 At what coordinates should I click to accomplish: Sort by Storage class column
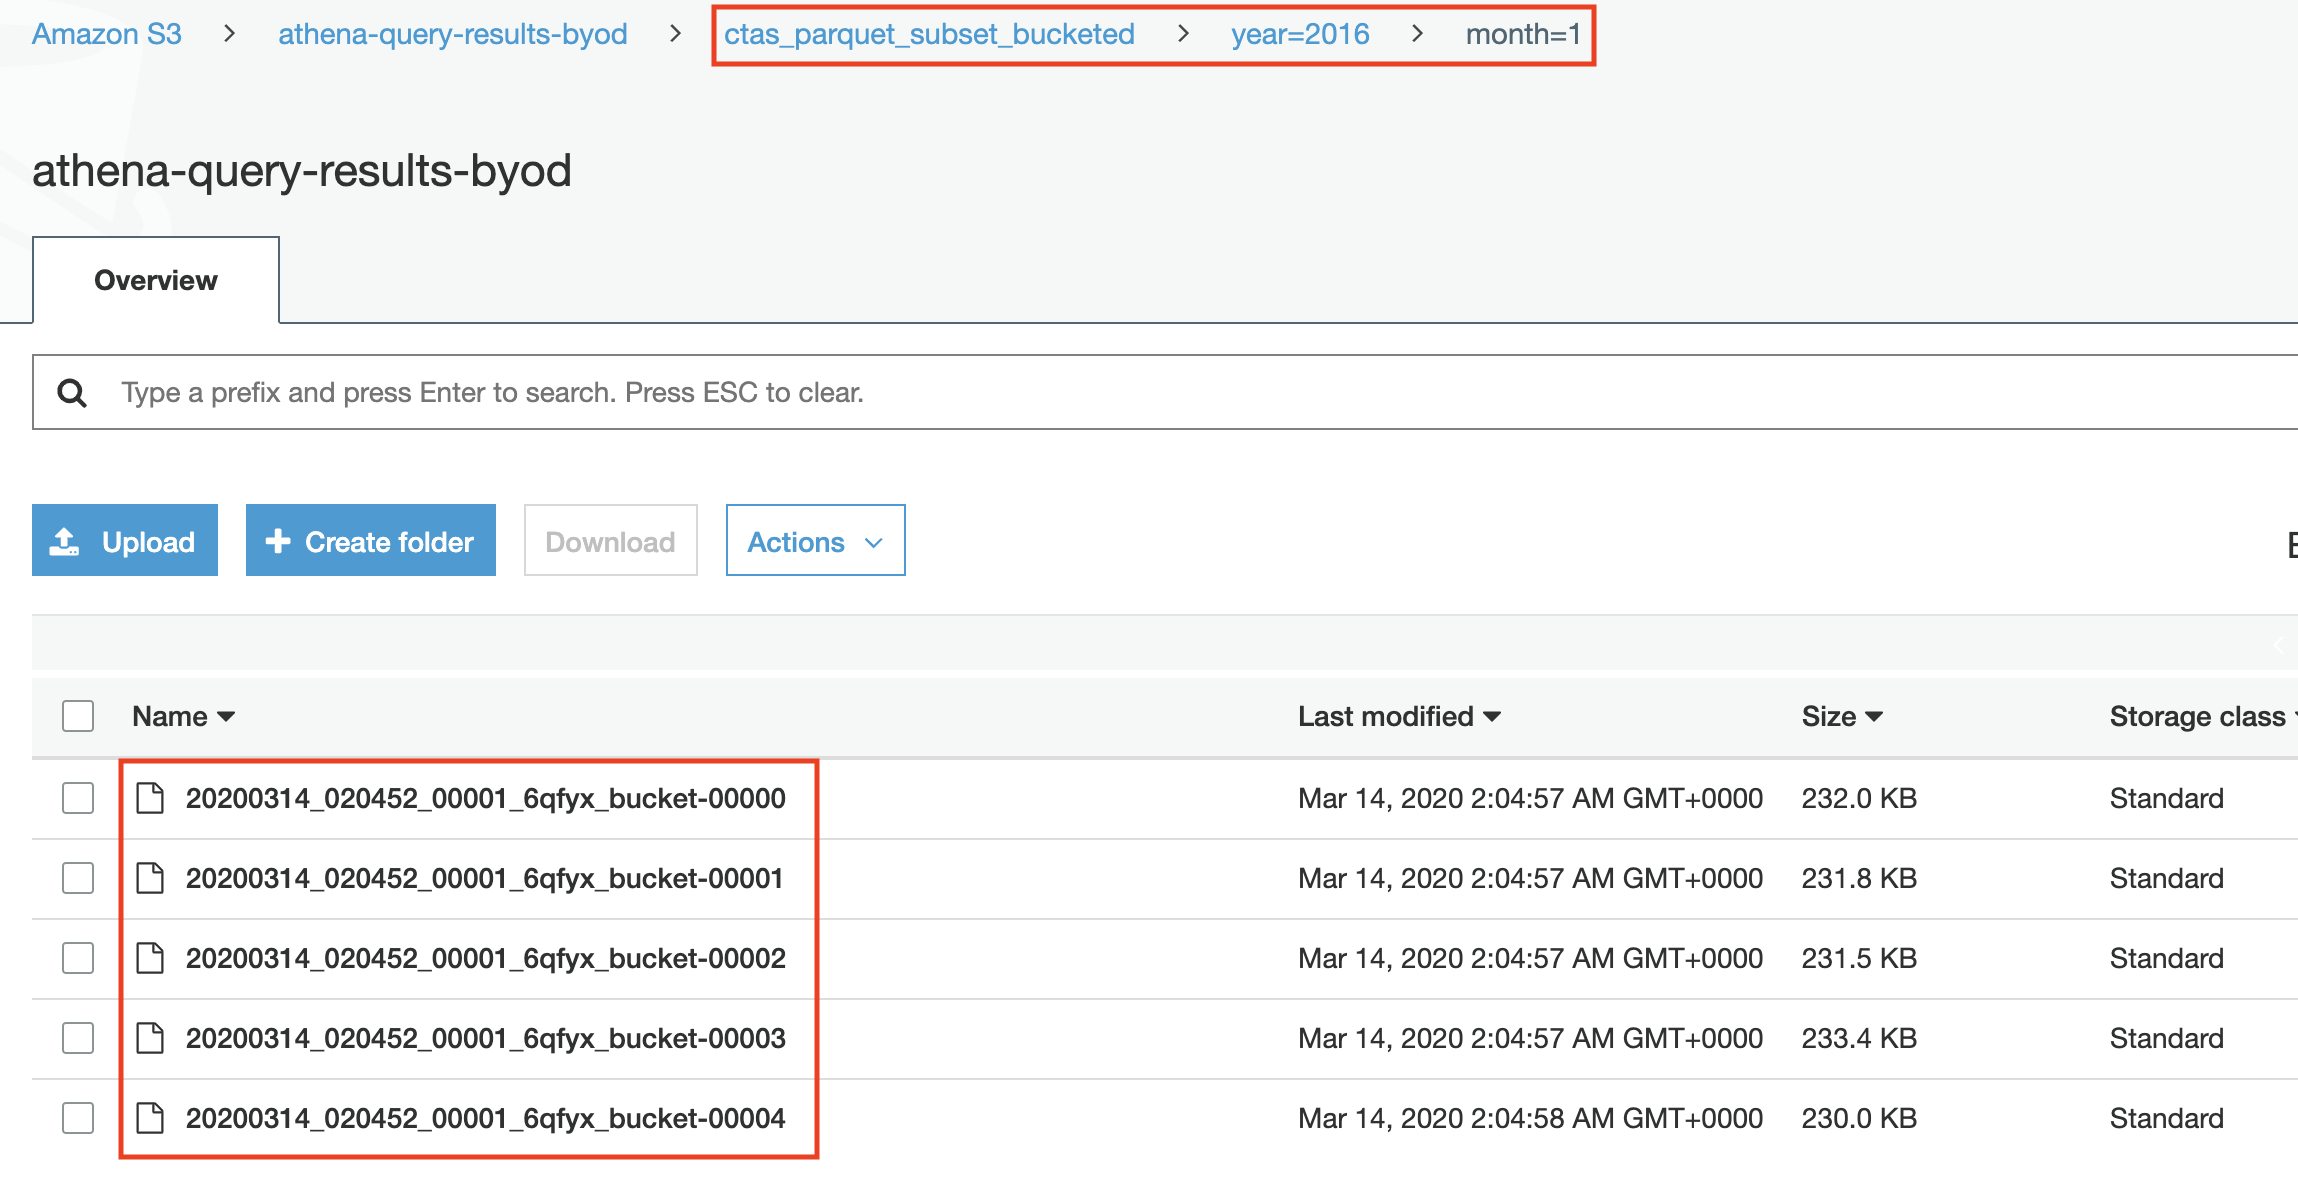click(2203, 716)
